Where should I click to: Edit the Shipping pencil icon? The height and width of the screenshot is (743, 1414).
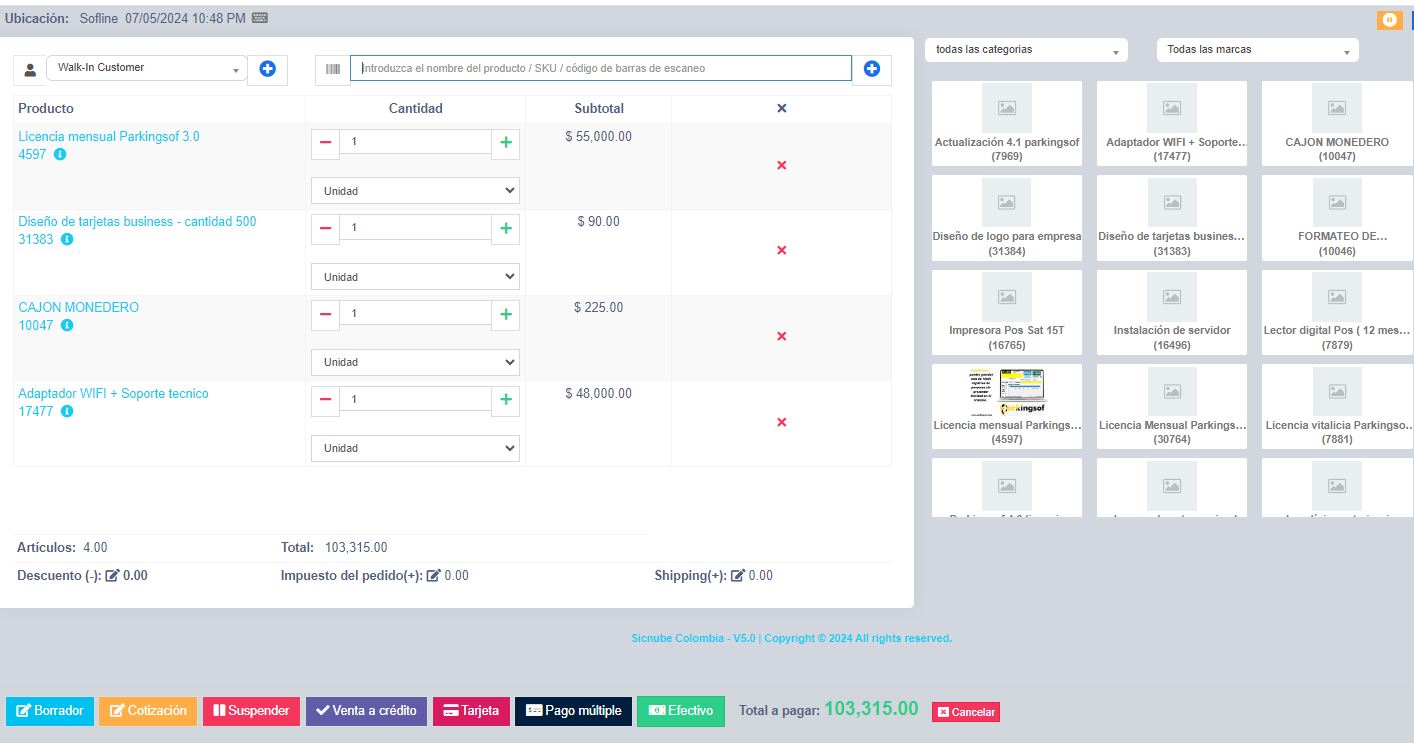738,576
